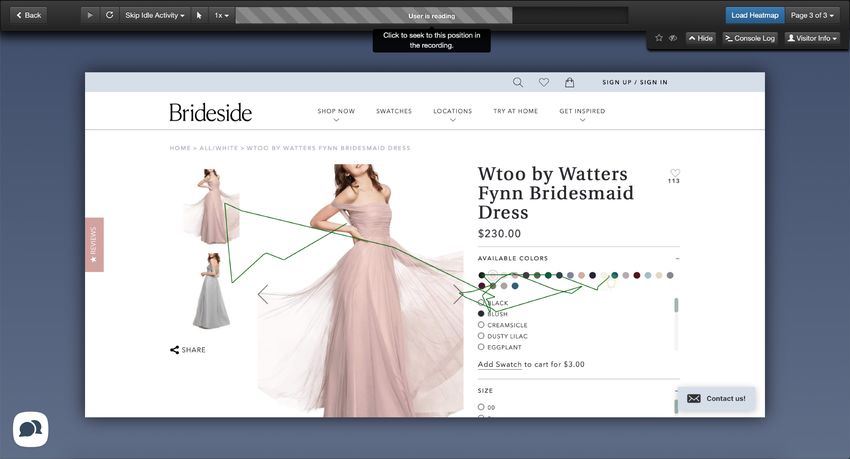
Task: Select the Eggplant color radio
Action: (x=481, y=347)
